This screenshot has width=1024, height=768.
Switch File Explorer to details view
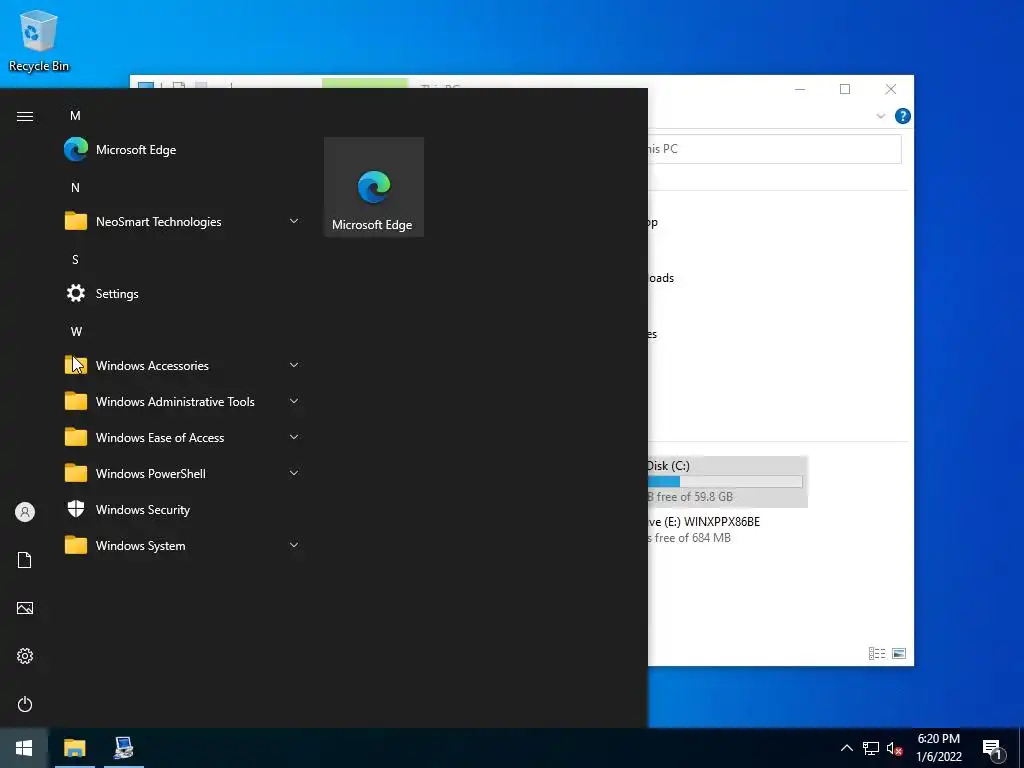pos(877,653)
